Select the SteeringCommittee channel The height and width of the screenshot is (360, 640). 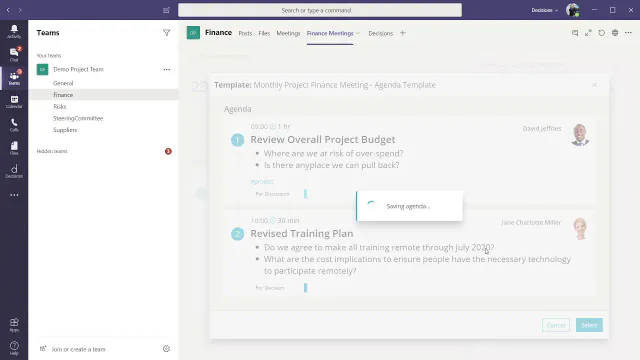tap(78, 118)
